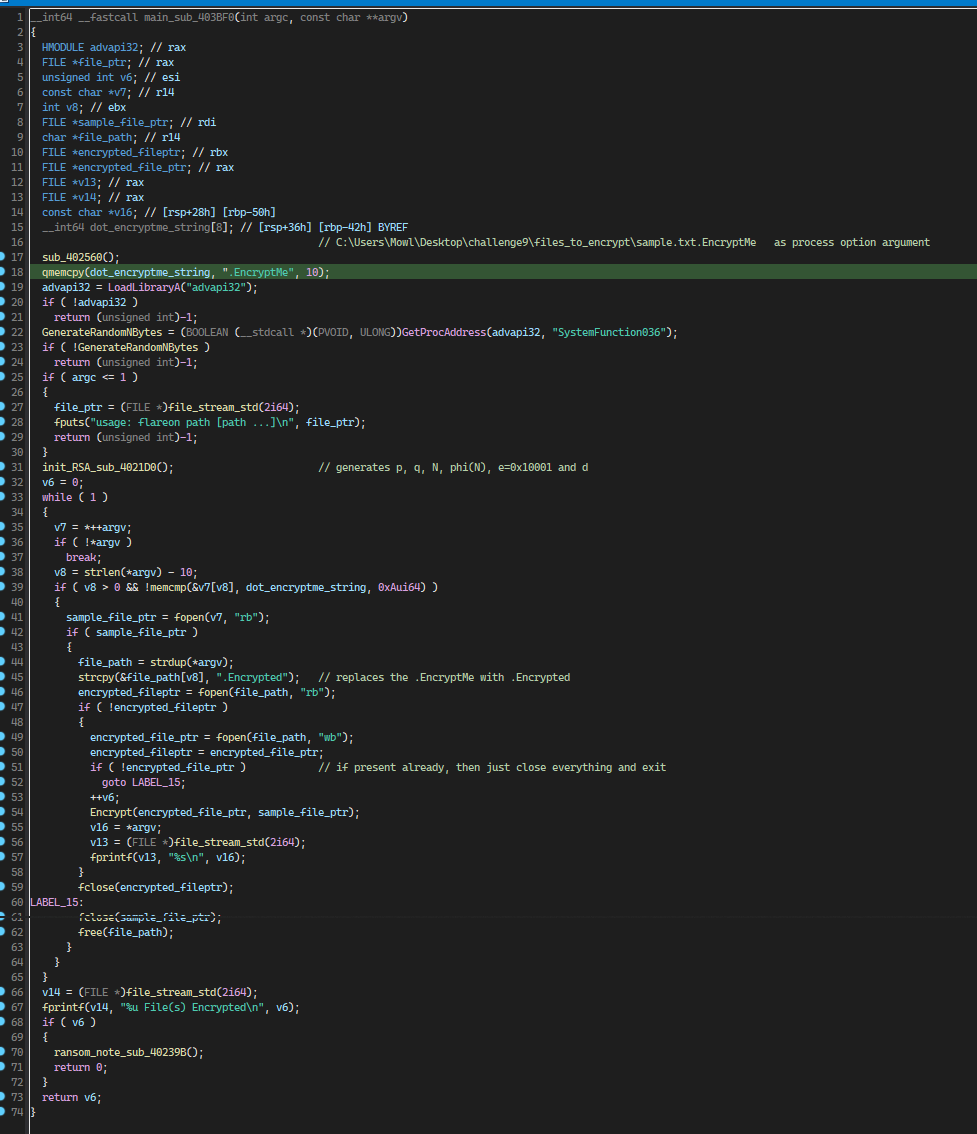Viewport: 977px width, 1134px height.
Task: Click the return 0 statement
Action: (80, 1067)
